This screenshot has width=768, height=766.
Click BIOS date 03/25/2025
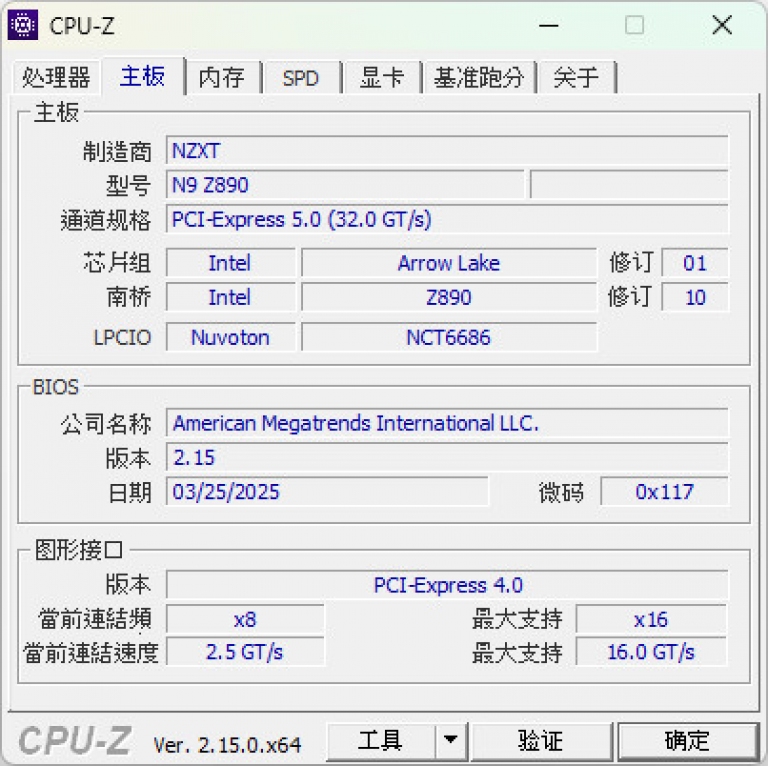click(327, 492)
